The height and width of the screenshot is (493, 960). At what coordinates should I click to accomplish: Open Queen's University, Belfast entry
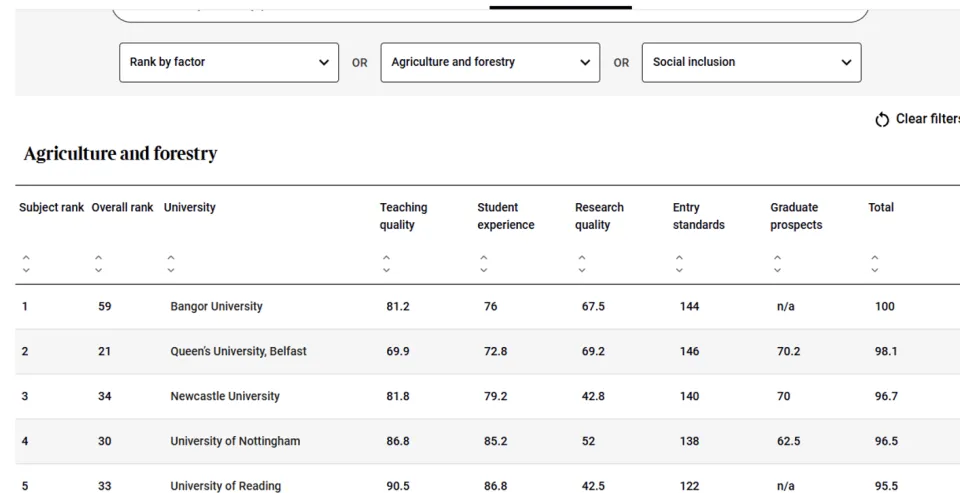238,352
